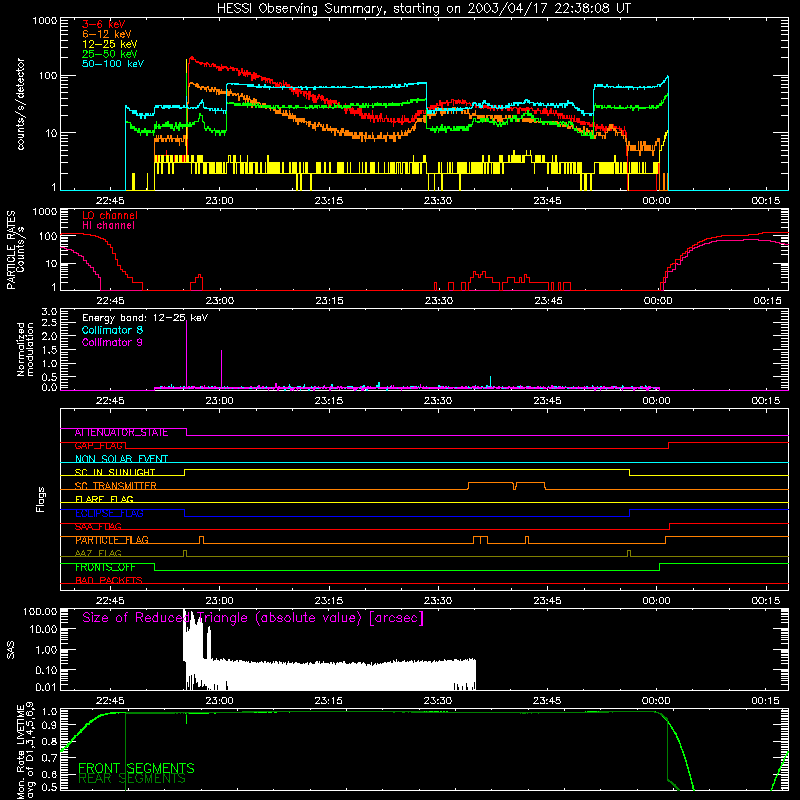Click the 'SC_IN_SUNLIGHT' flag label
This screenshot has height=800, width=800.
point(115,472)
